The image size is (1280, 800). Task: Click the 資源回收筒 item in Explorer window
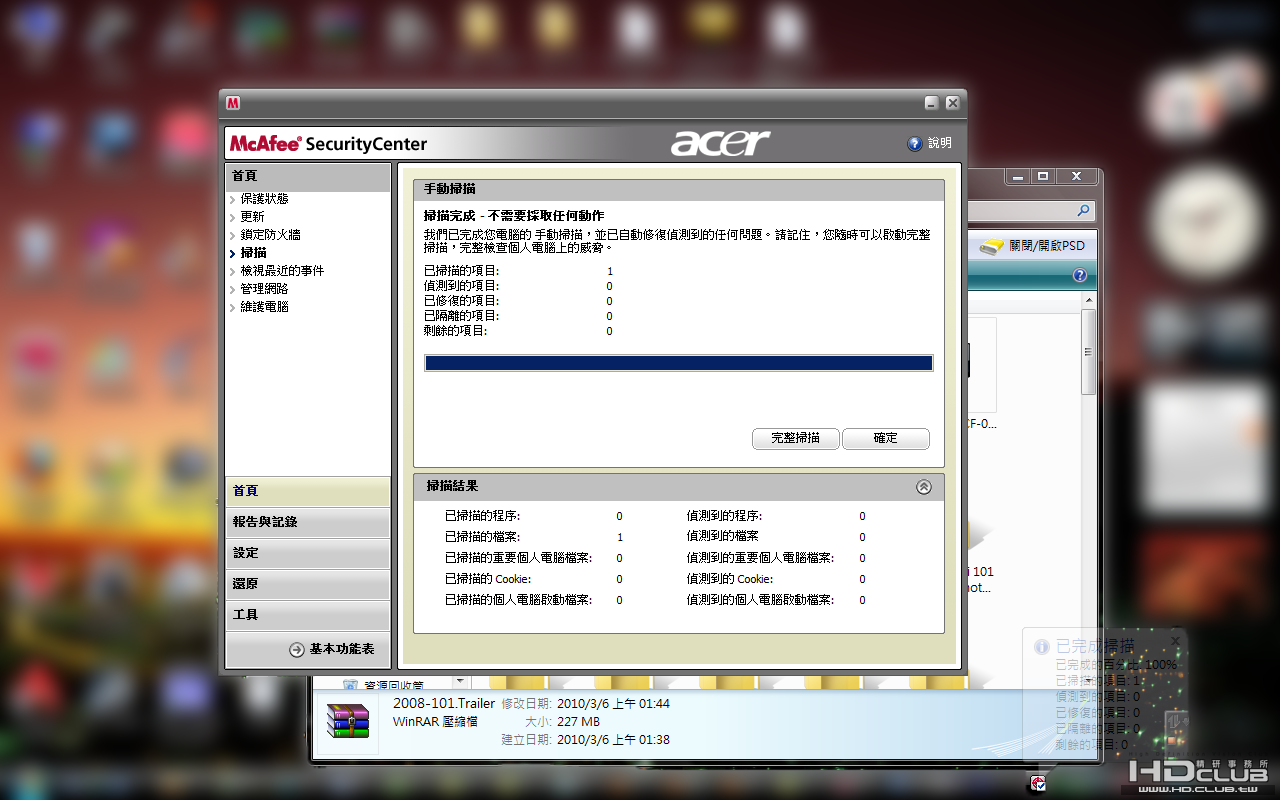(384, 686)
